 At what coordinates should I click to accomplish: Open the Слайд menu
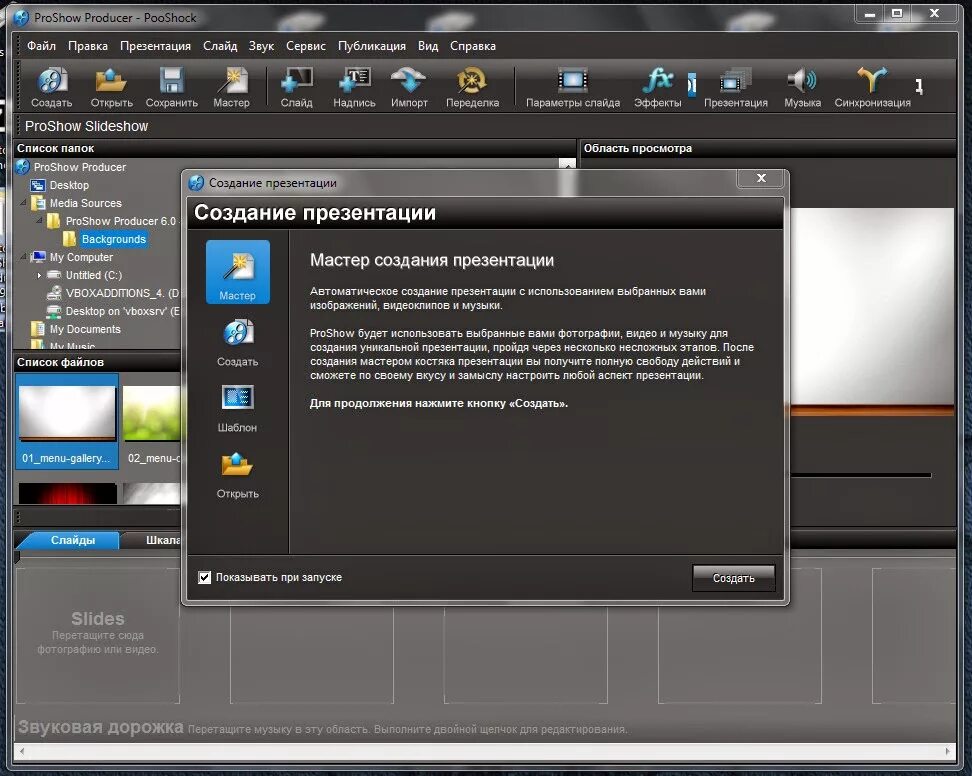coord(220,46)
